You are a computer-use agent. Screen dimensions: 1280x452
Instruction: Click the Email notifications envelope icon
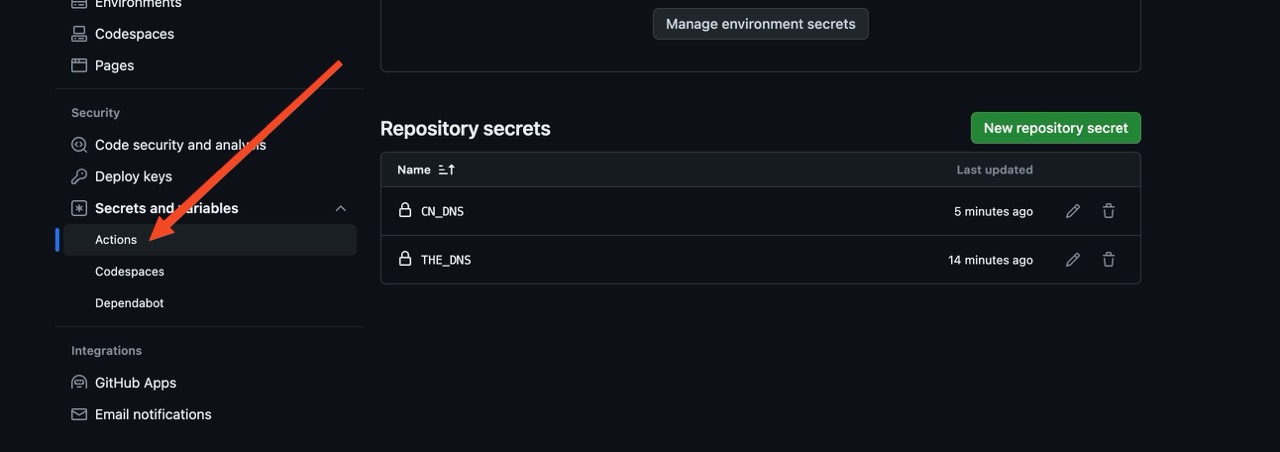point(79,414)
